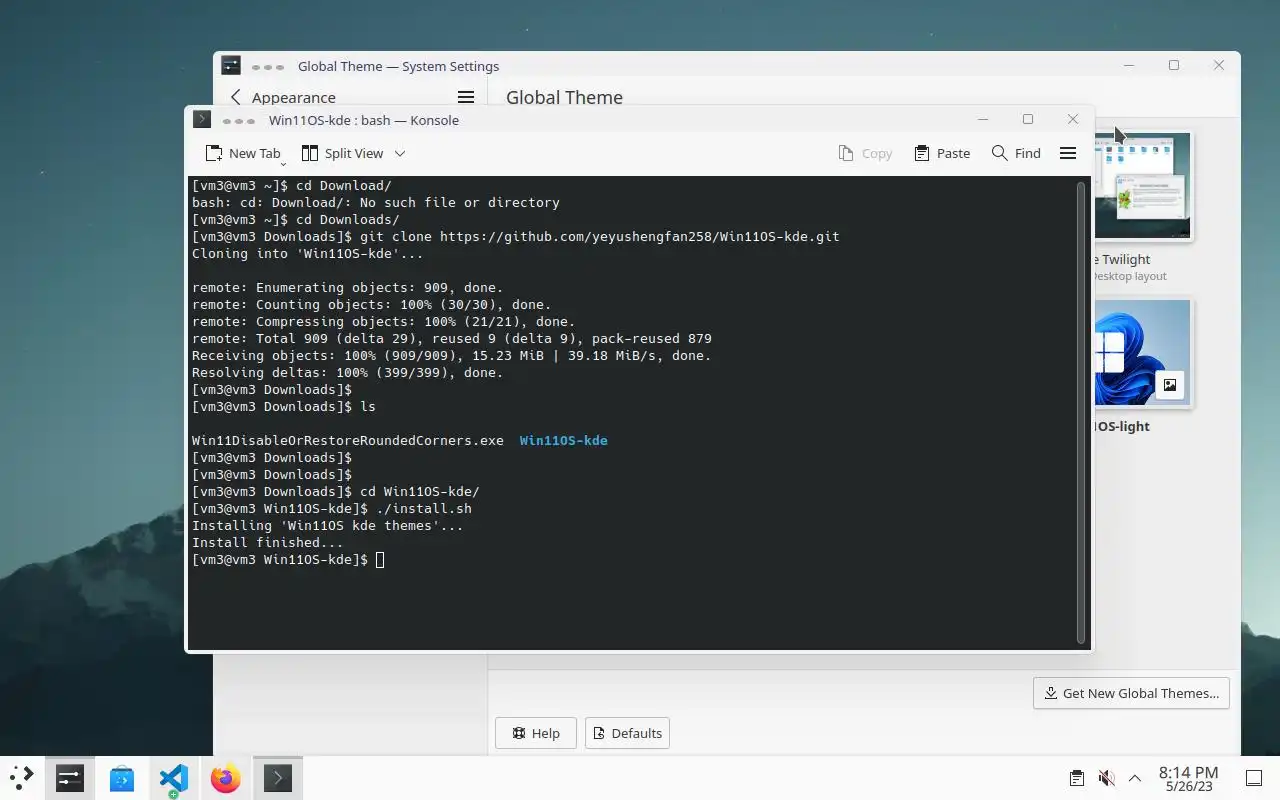Open the KDE application launcher

[22, 778]
